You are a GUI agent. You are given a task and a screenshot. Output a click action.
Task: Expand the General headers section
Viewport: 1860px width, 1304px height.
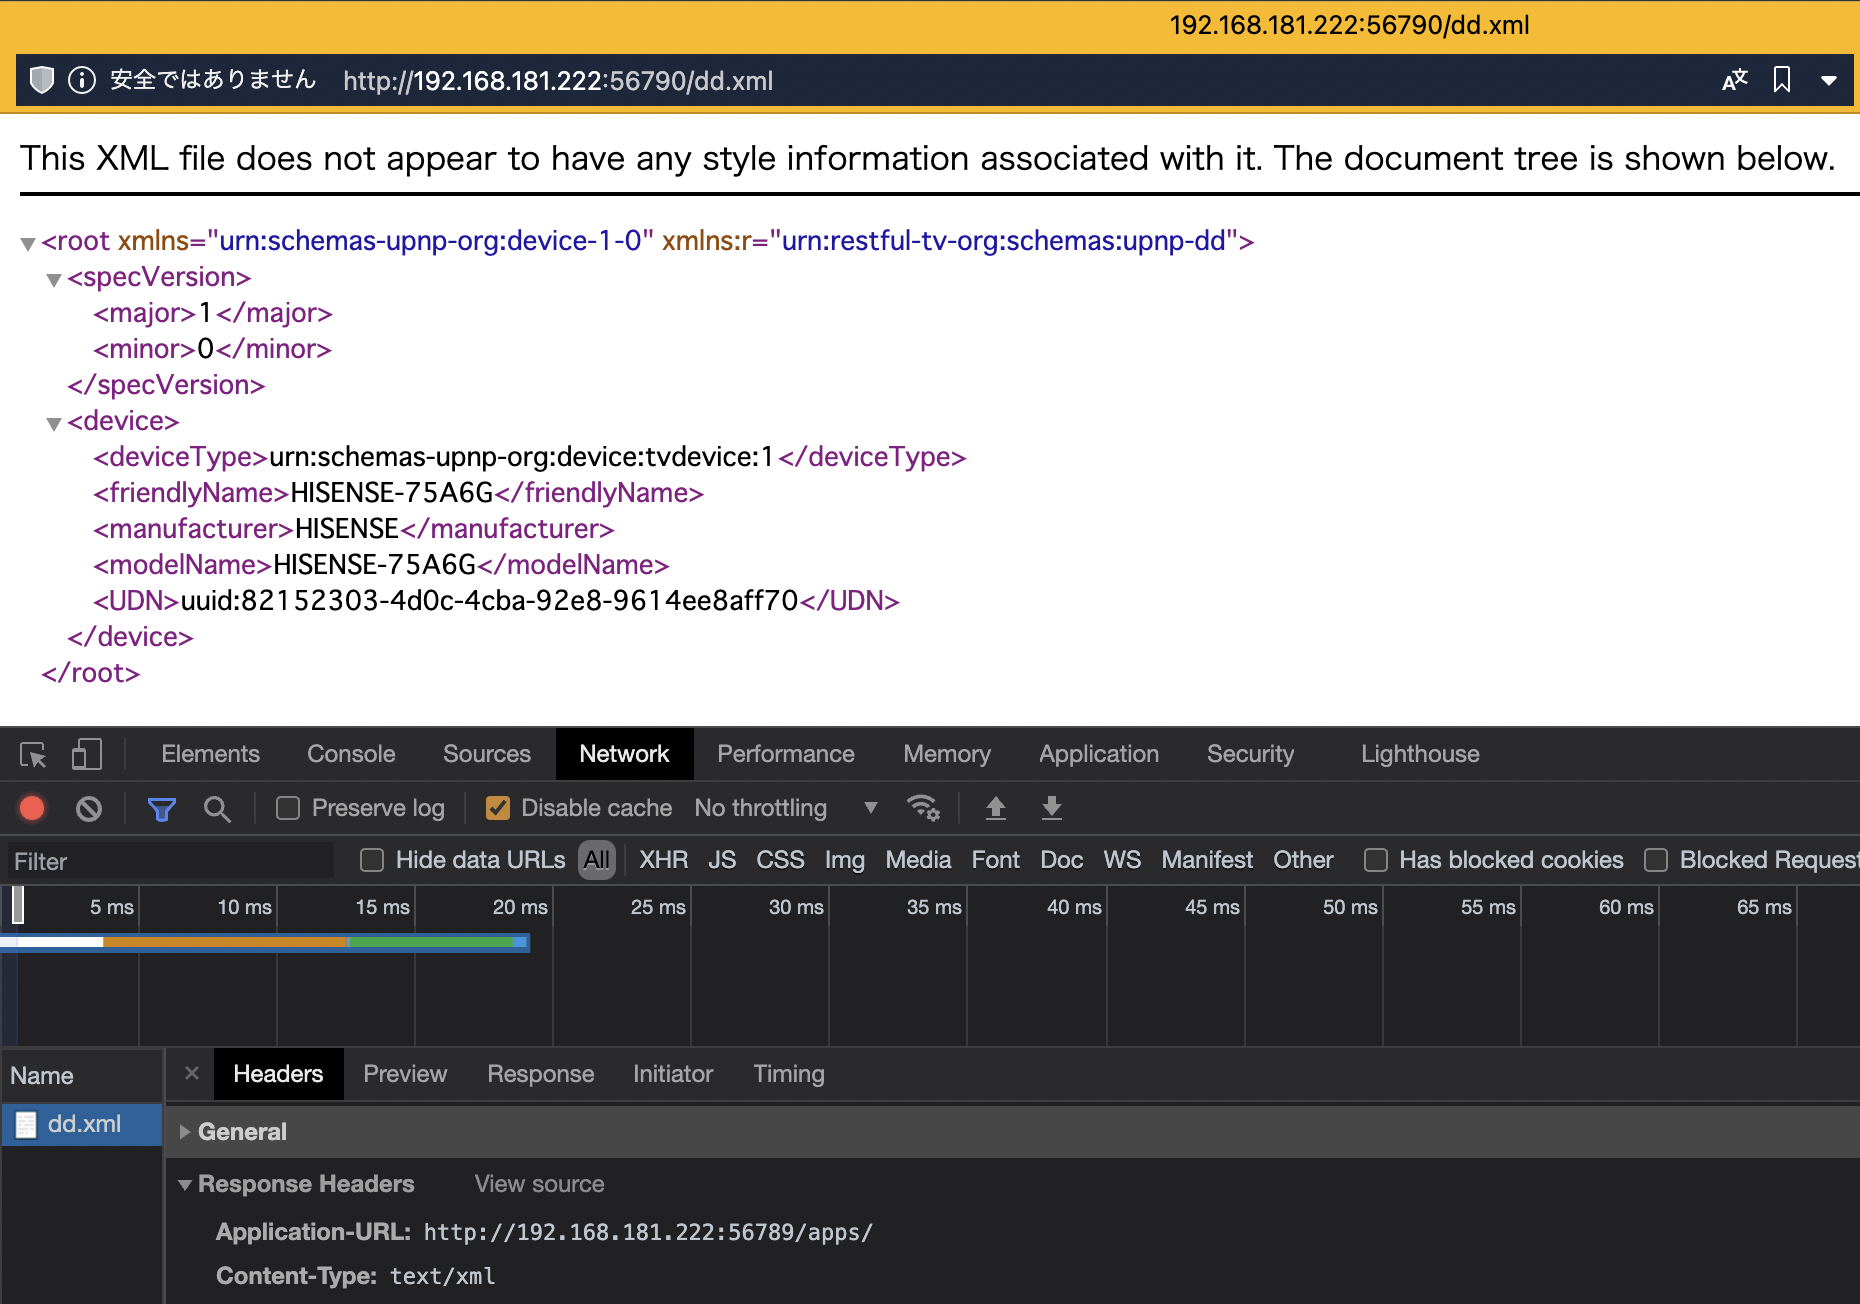pyautogui.click(x=184, y=1132)
